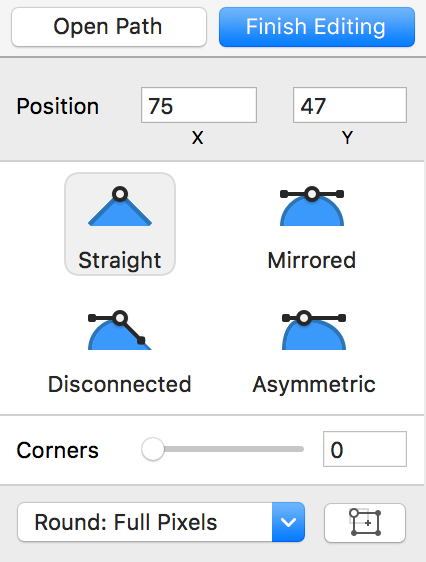Click the Asymmetric label text
Screen dimensions: 426x562
[314, 385]
